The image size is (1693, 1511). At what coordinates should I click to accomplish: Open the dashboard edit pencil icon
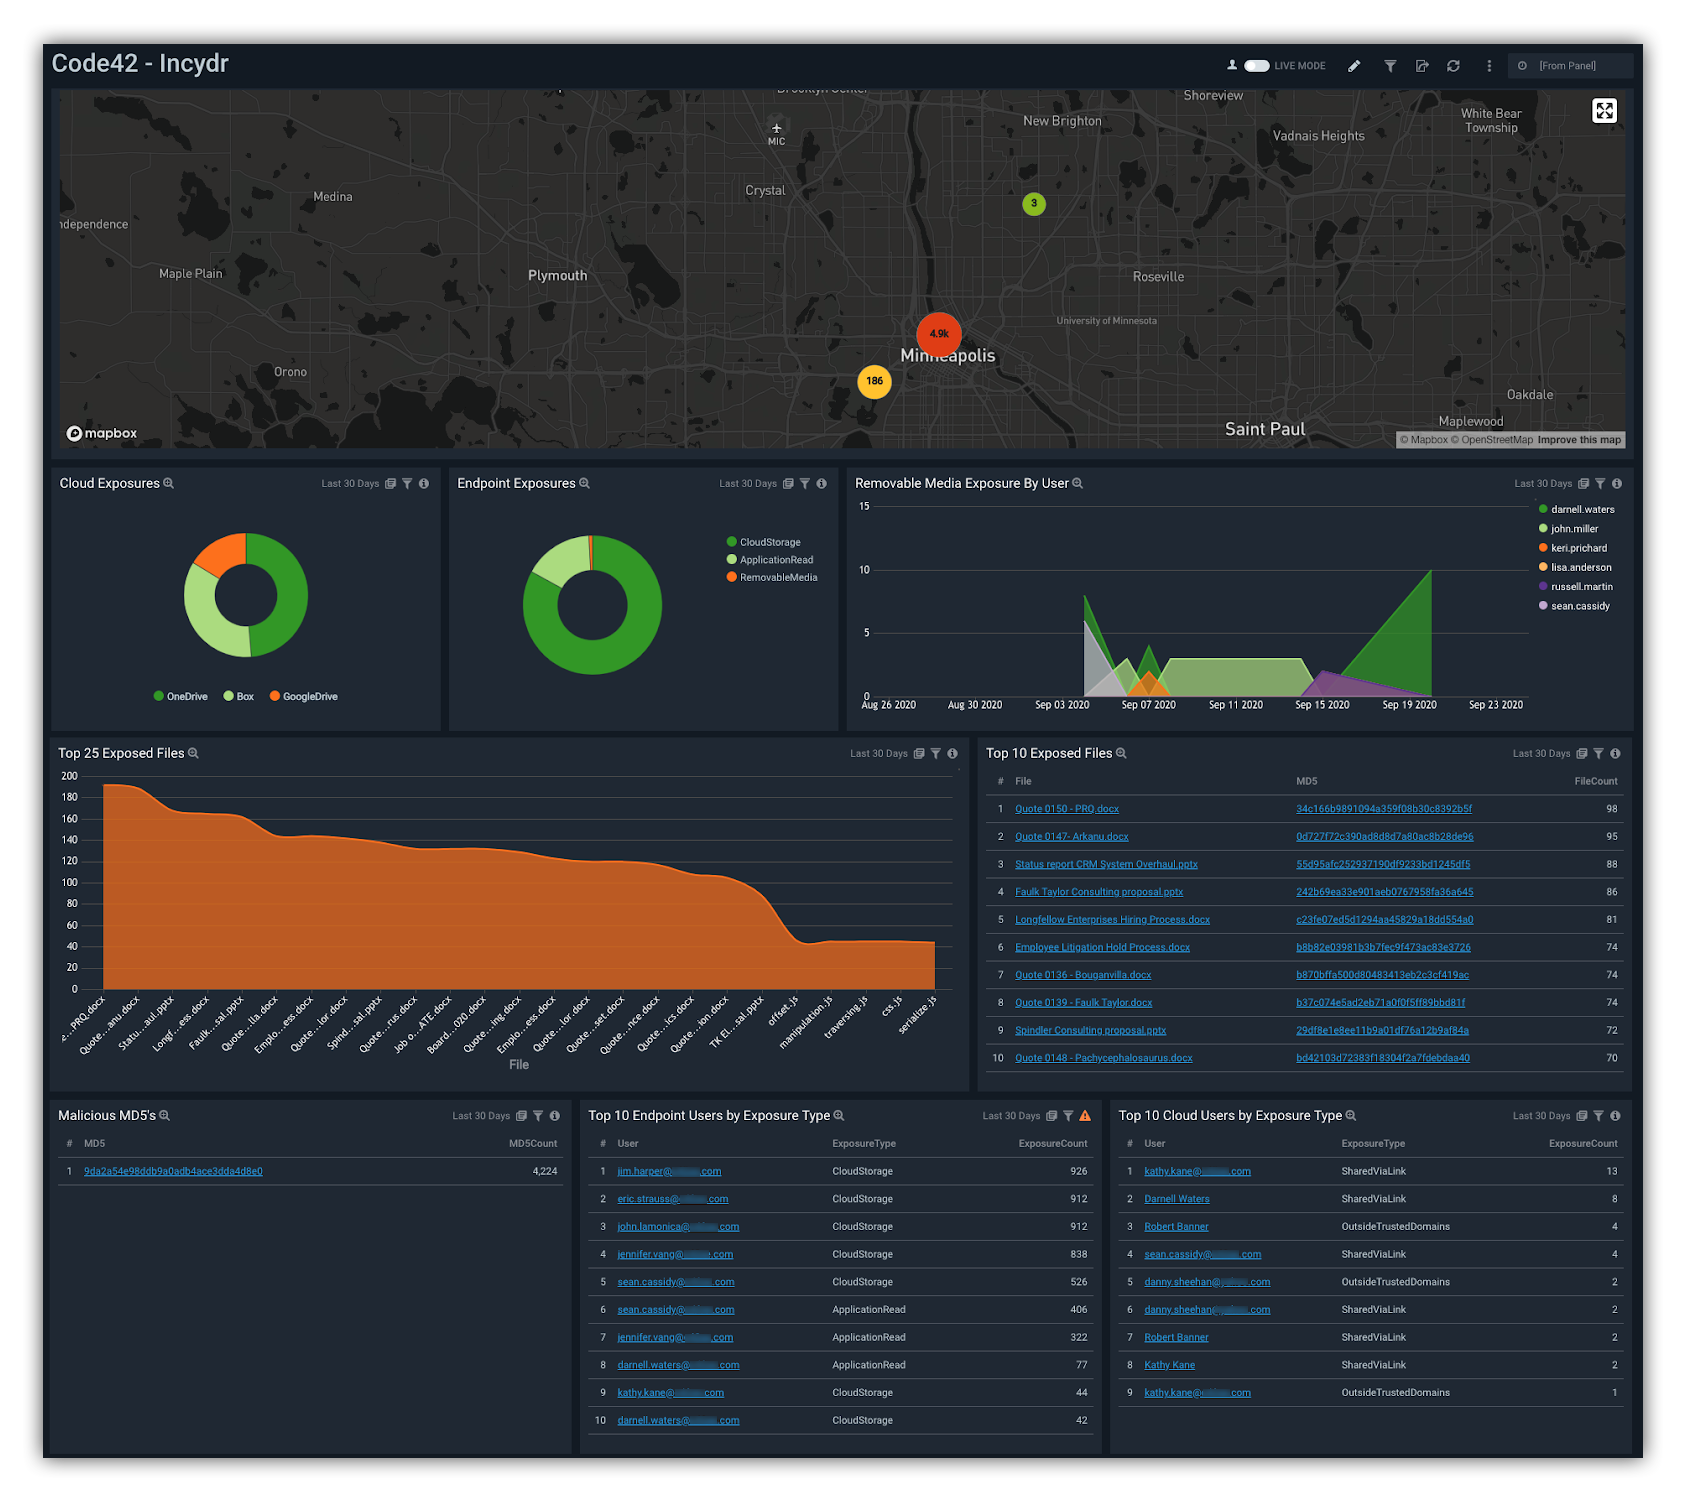(1353, 66)
